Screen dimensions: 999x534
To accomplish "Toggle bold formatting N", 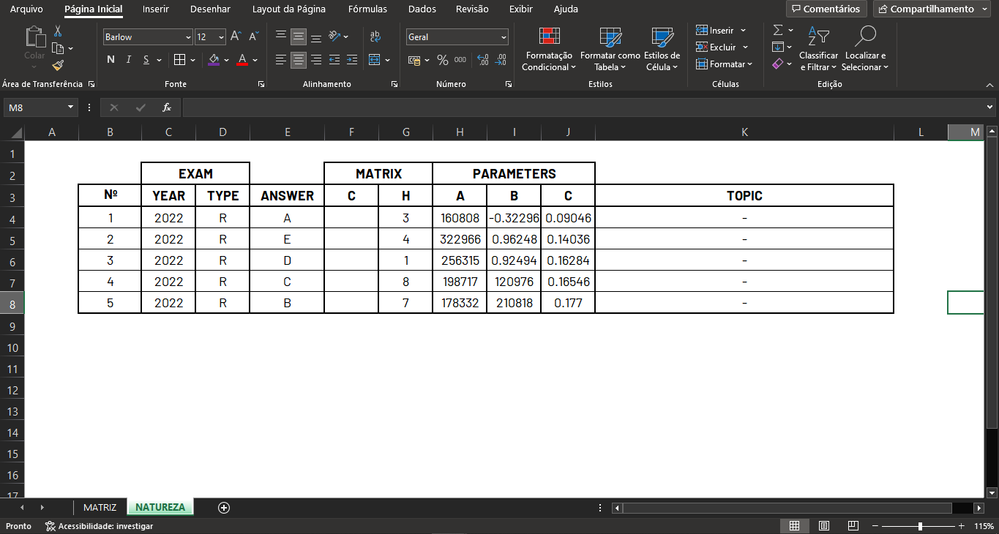I will click(111, 60).
